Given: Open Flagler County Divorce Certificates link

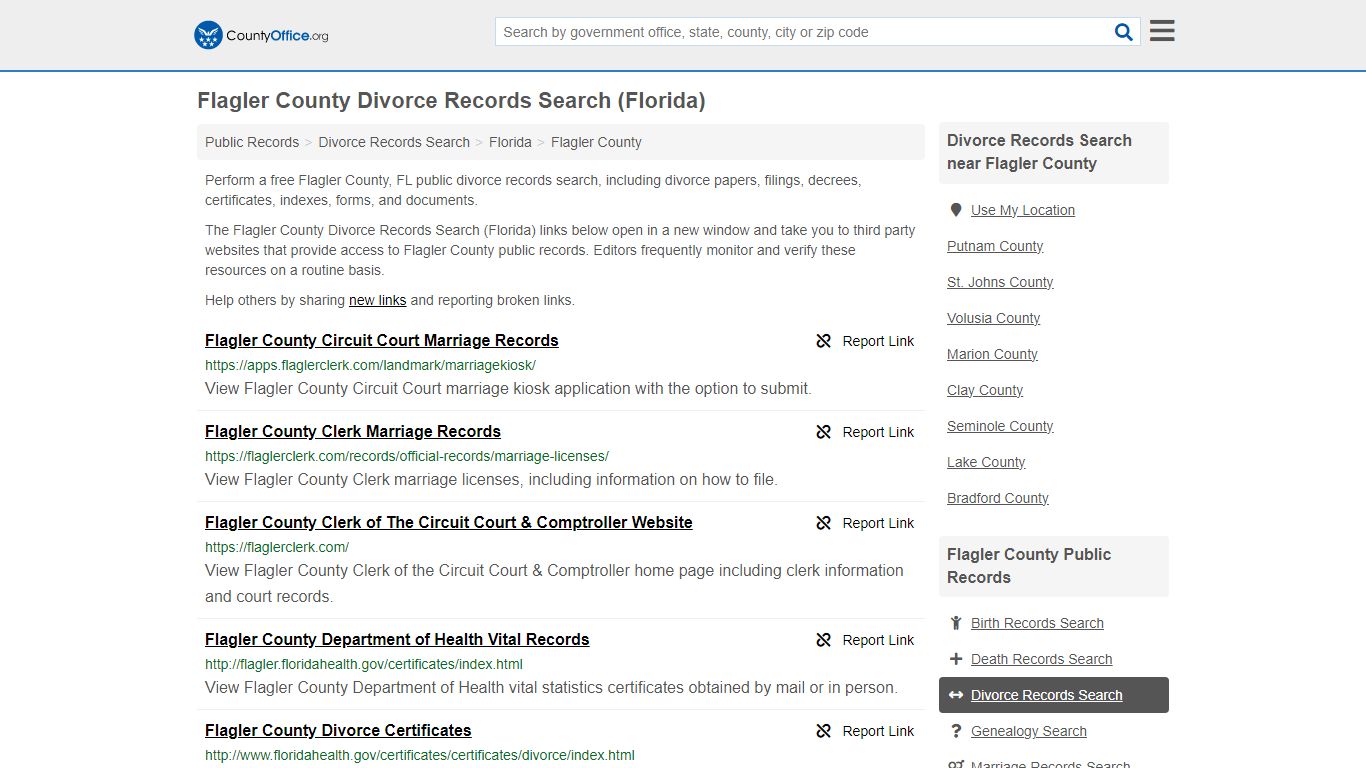Looking at the screenshot, I should tap(338, 731).
